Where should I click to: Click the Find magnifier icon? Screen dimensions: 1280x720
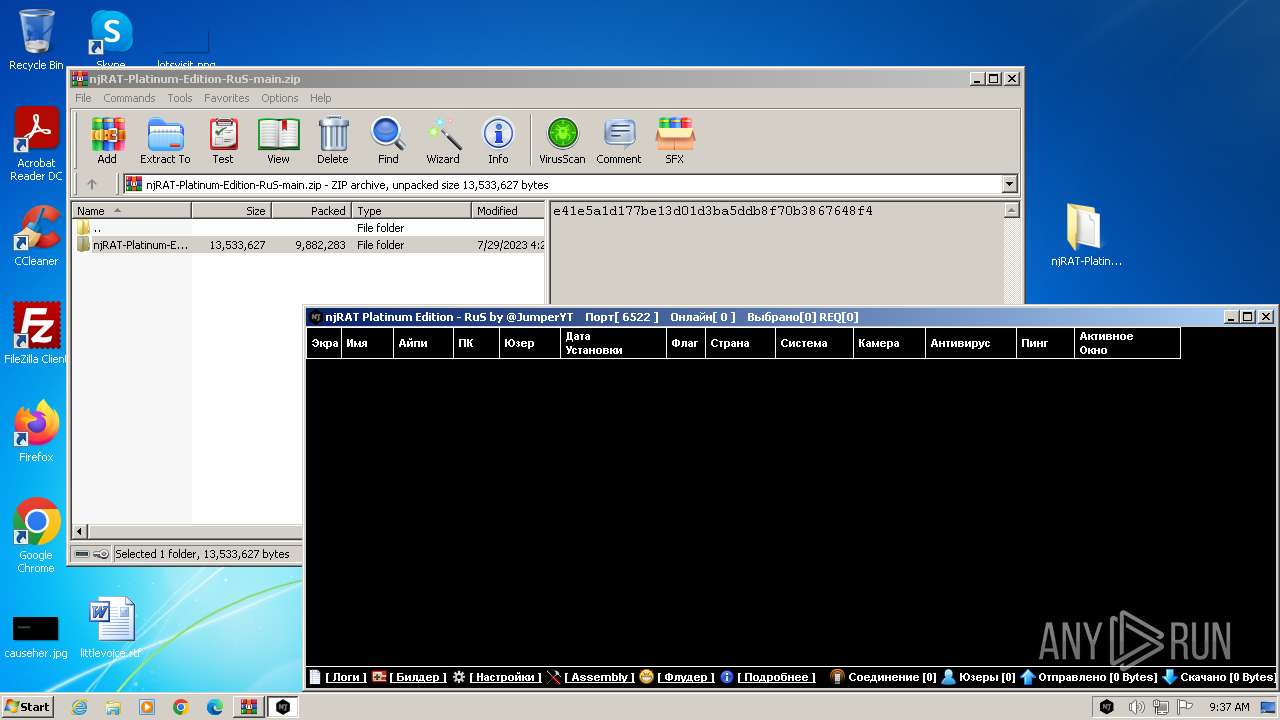pos(388,140)
